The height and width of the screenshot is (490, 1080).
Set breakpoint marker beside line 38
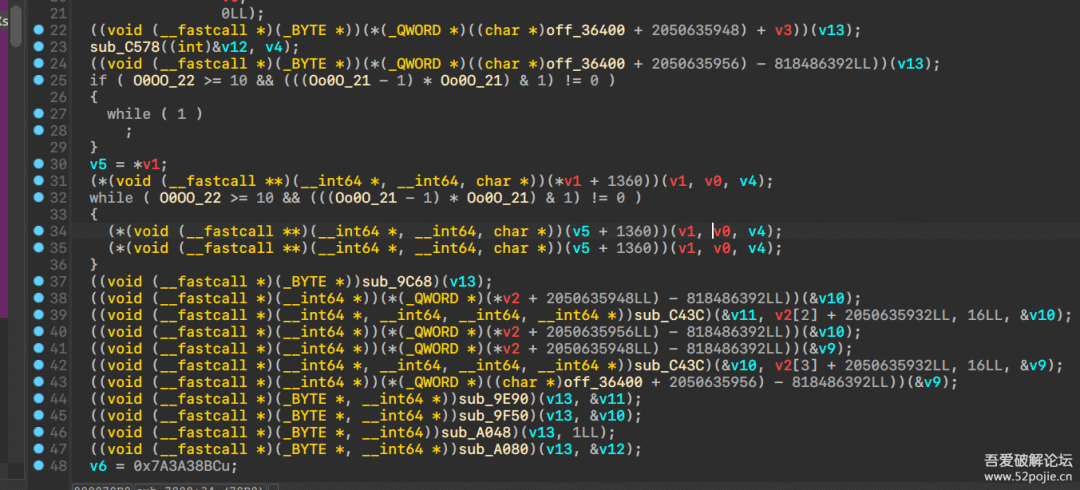click(38, 298)
